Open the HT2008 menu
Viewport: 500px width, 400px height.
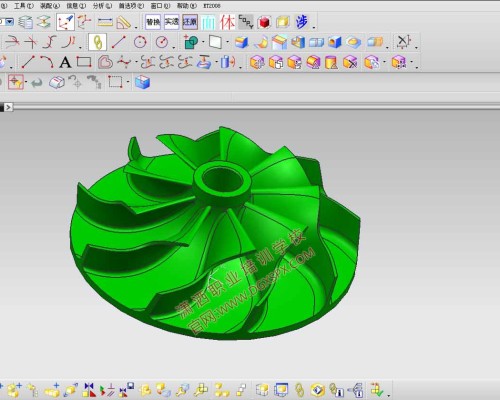(212, 6)
